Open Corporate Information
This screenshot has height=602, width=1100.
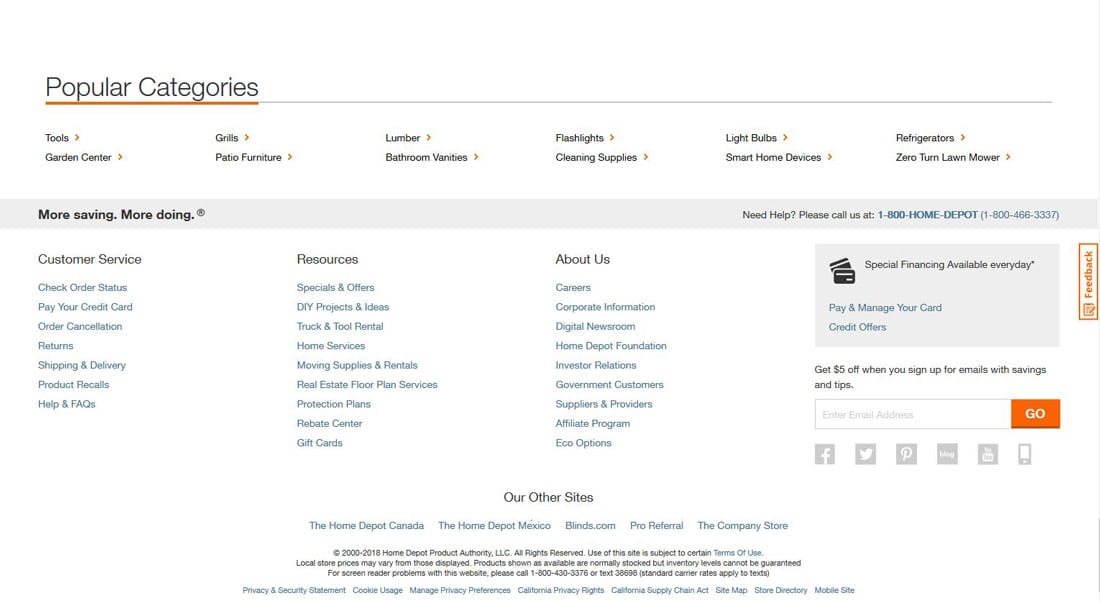pyautogui.click(x=605, y=307)
